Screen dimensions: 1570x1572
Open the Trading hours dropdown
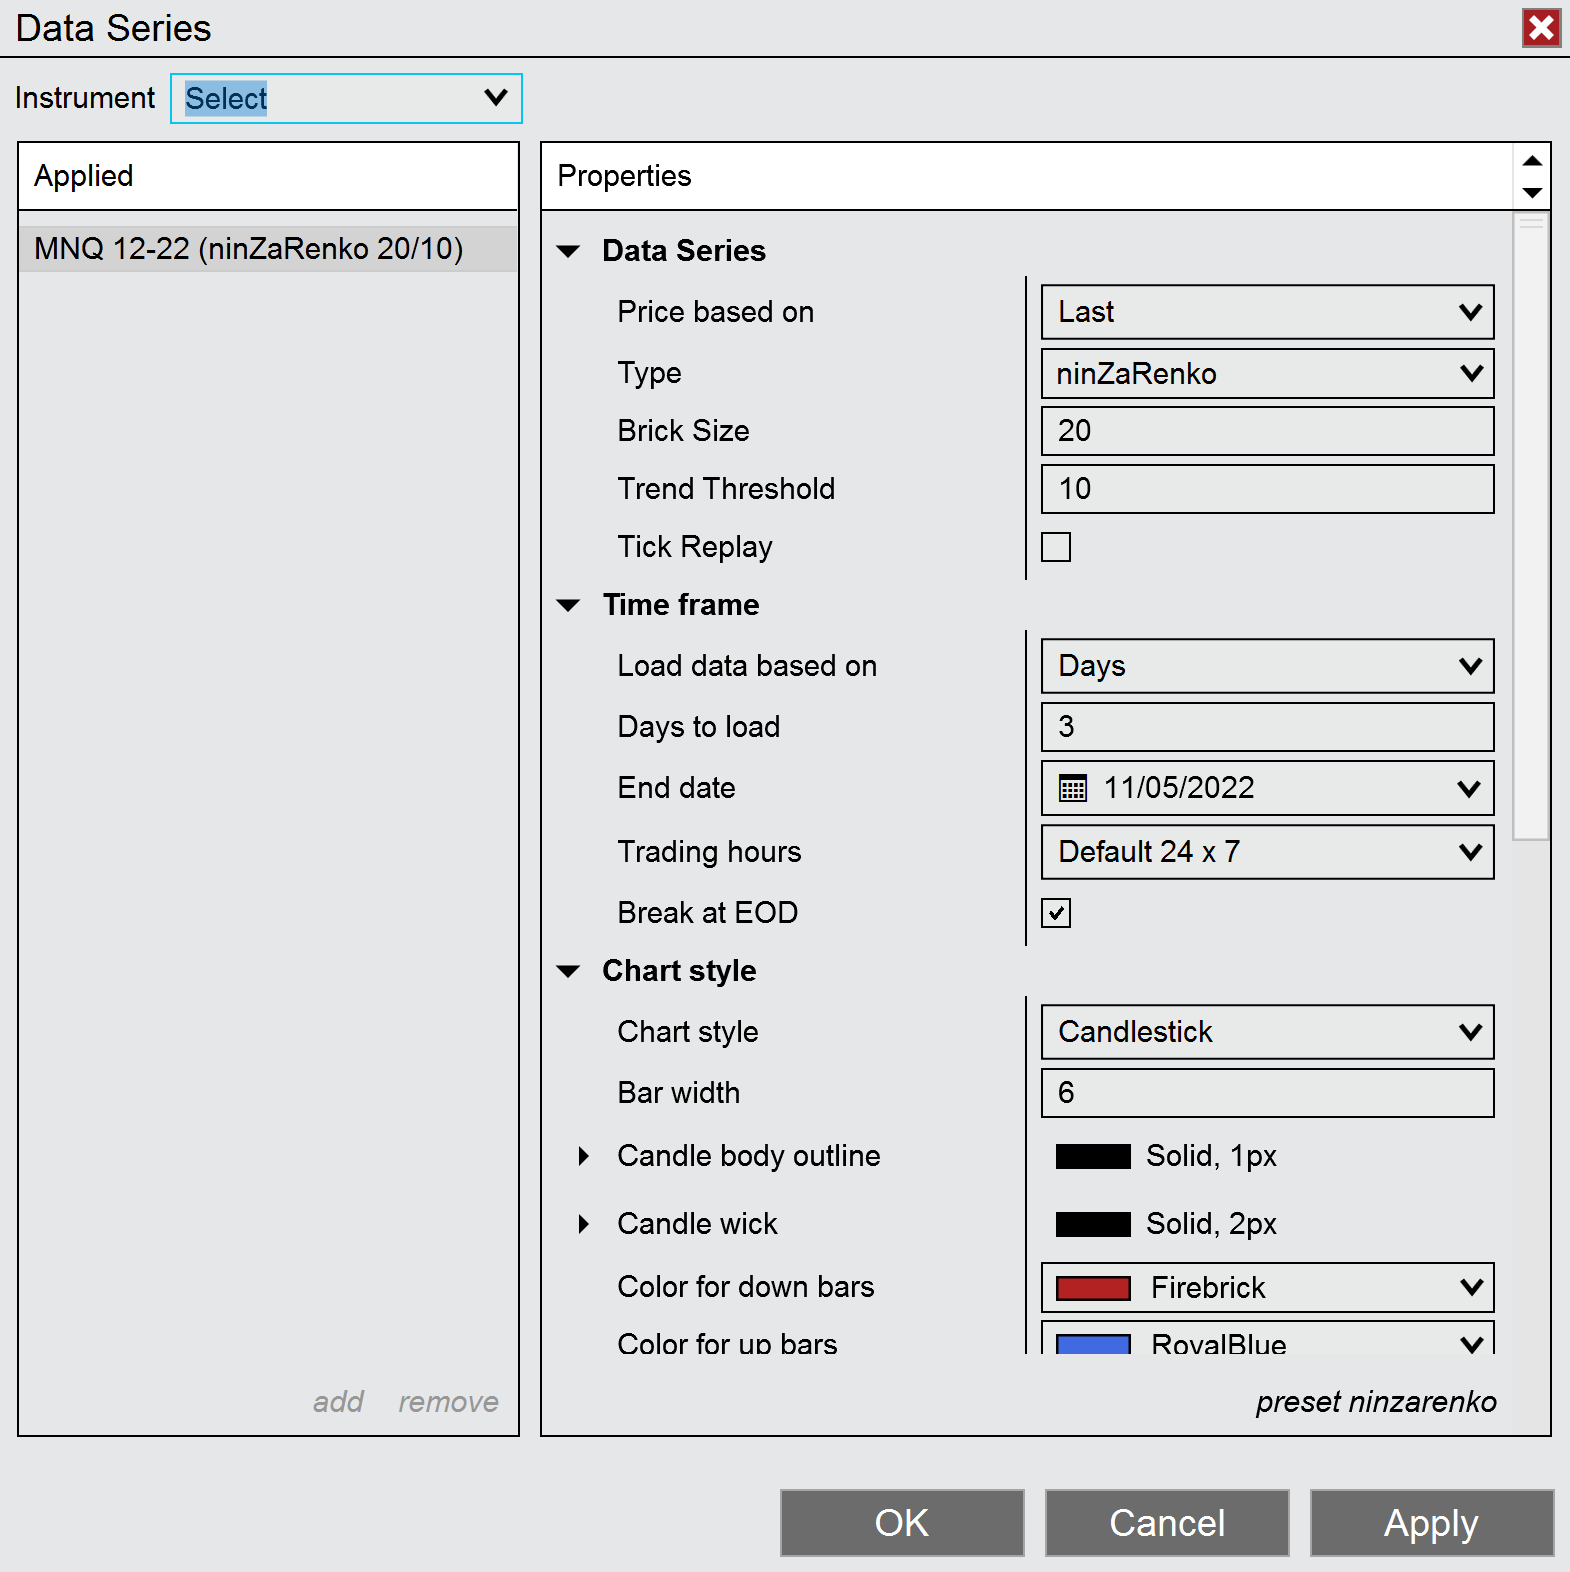click(1267, 852)
